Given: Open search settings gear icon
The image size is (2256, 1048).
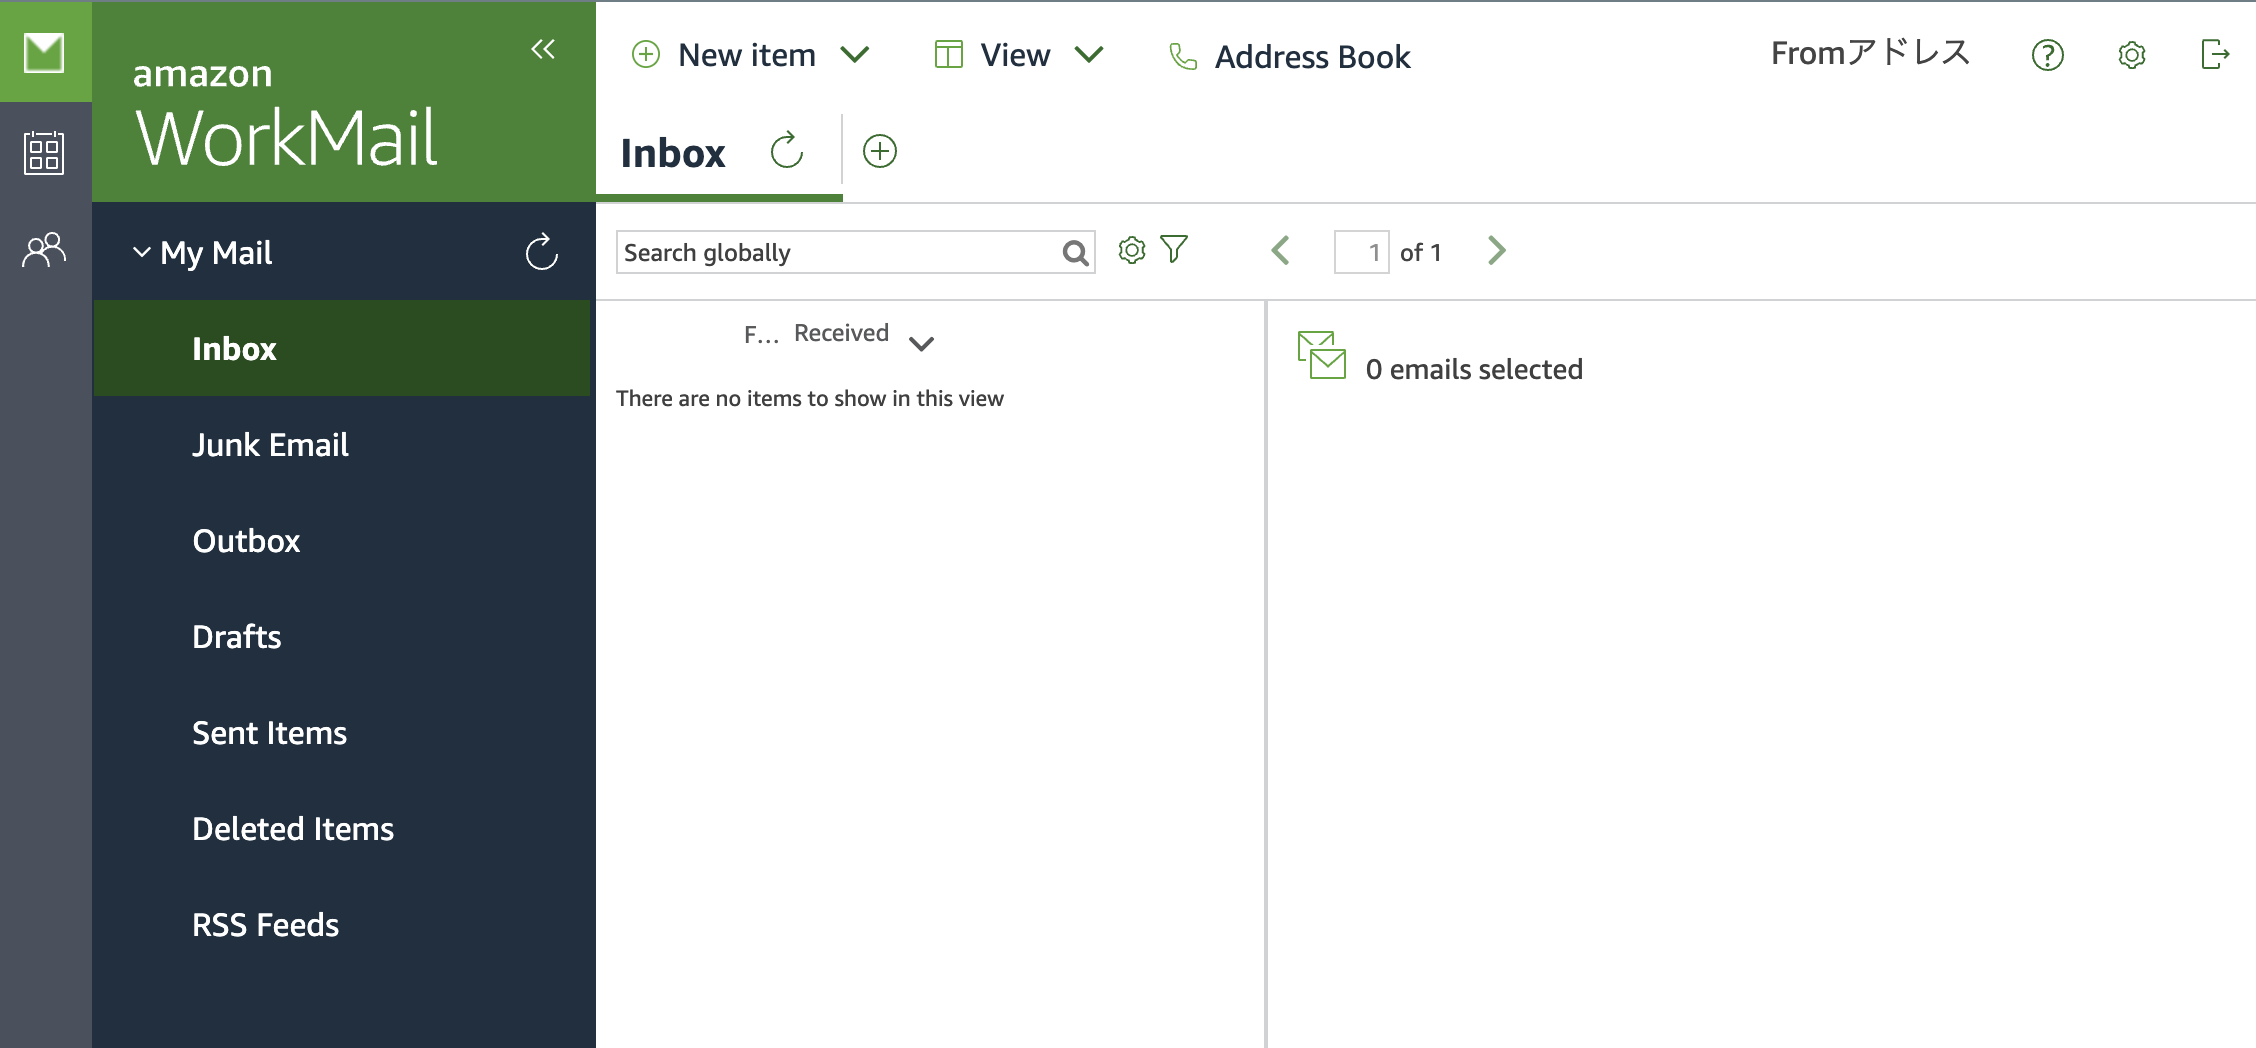Looking at the screenshot, I should (1132, 250).
